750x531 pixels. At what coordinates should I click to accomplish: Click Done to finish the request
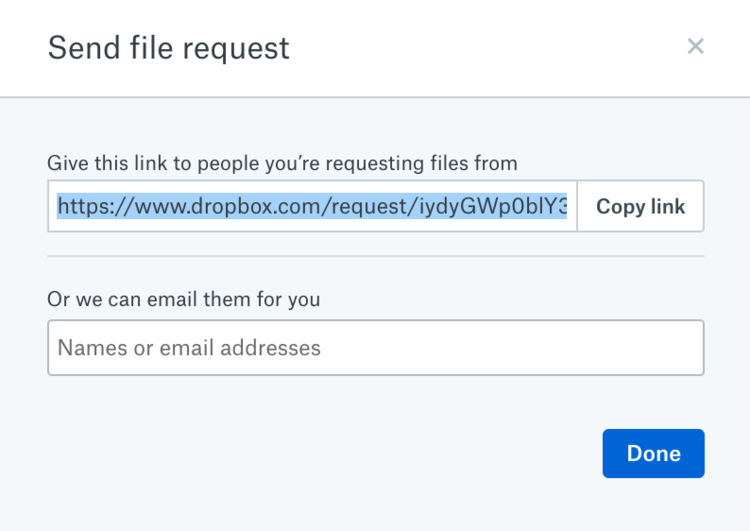(653, 453)
